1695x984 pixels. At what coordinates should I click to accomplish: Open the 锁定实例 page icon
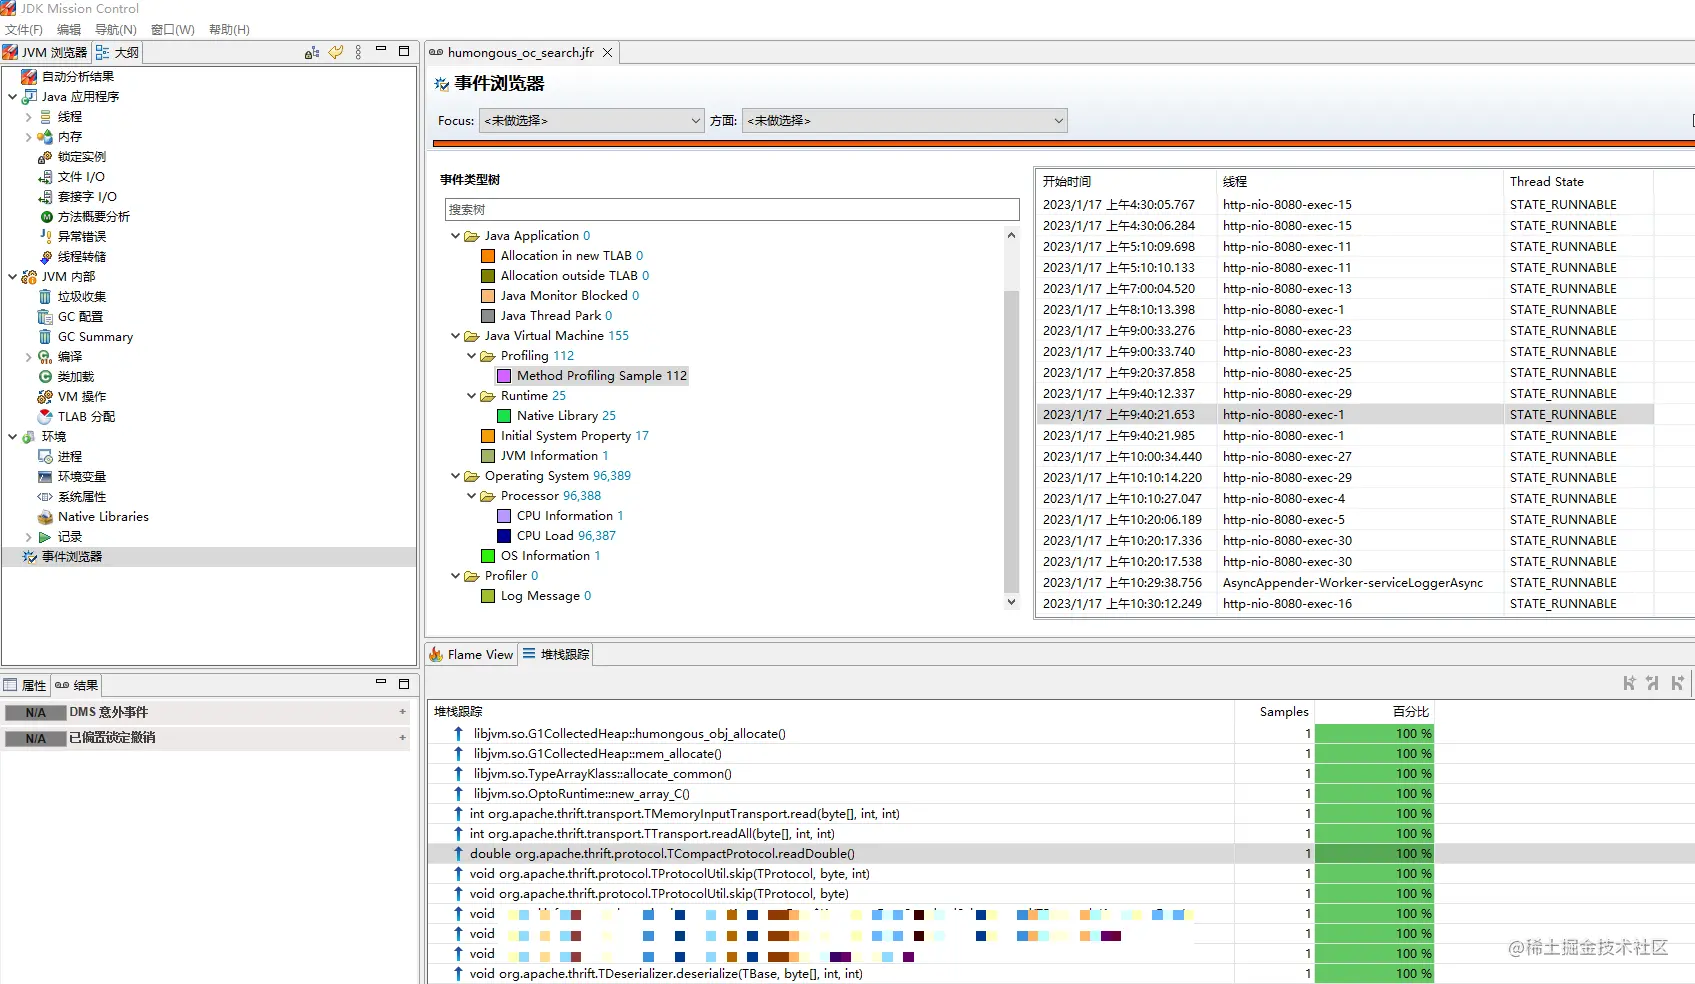point(45,157)
